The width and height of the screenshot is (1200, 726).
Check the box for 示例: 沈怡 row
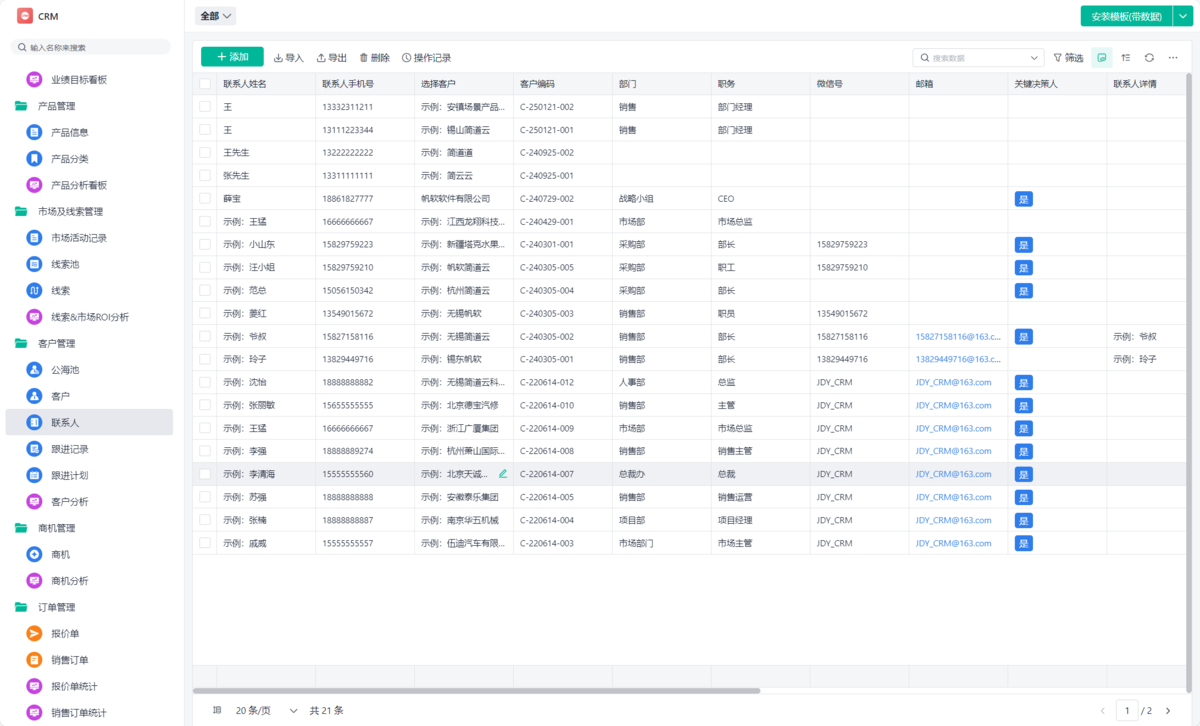point(205,382)
